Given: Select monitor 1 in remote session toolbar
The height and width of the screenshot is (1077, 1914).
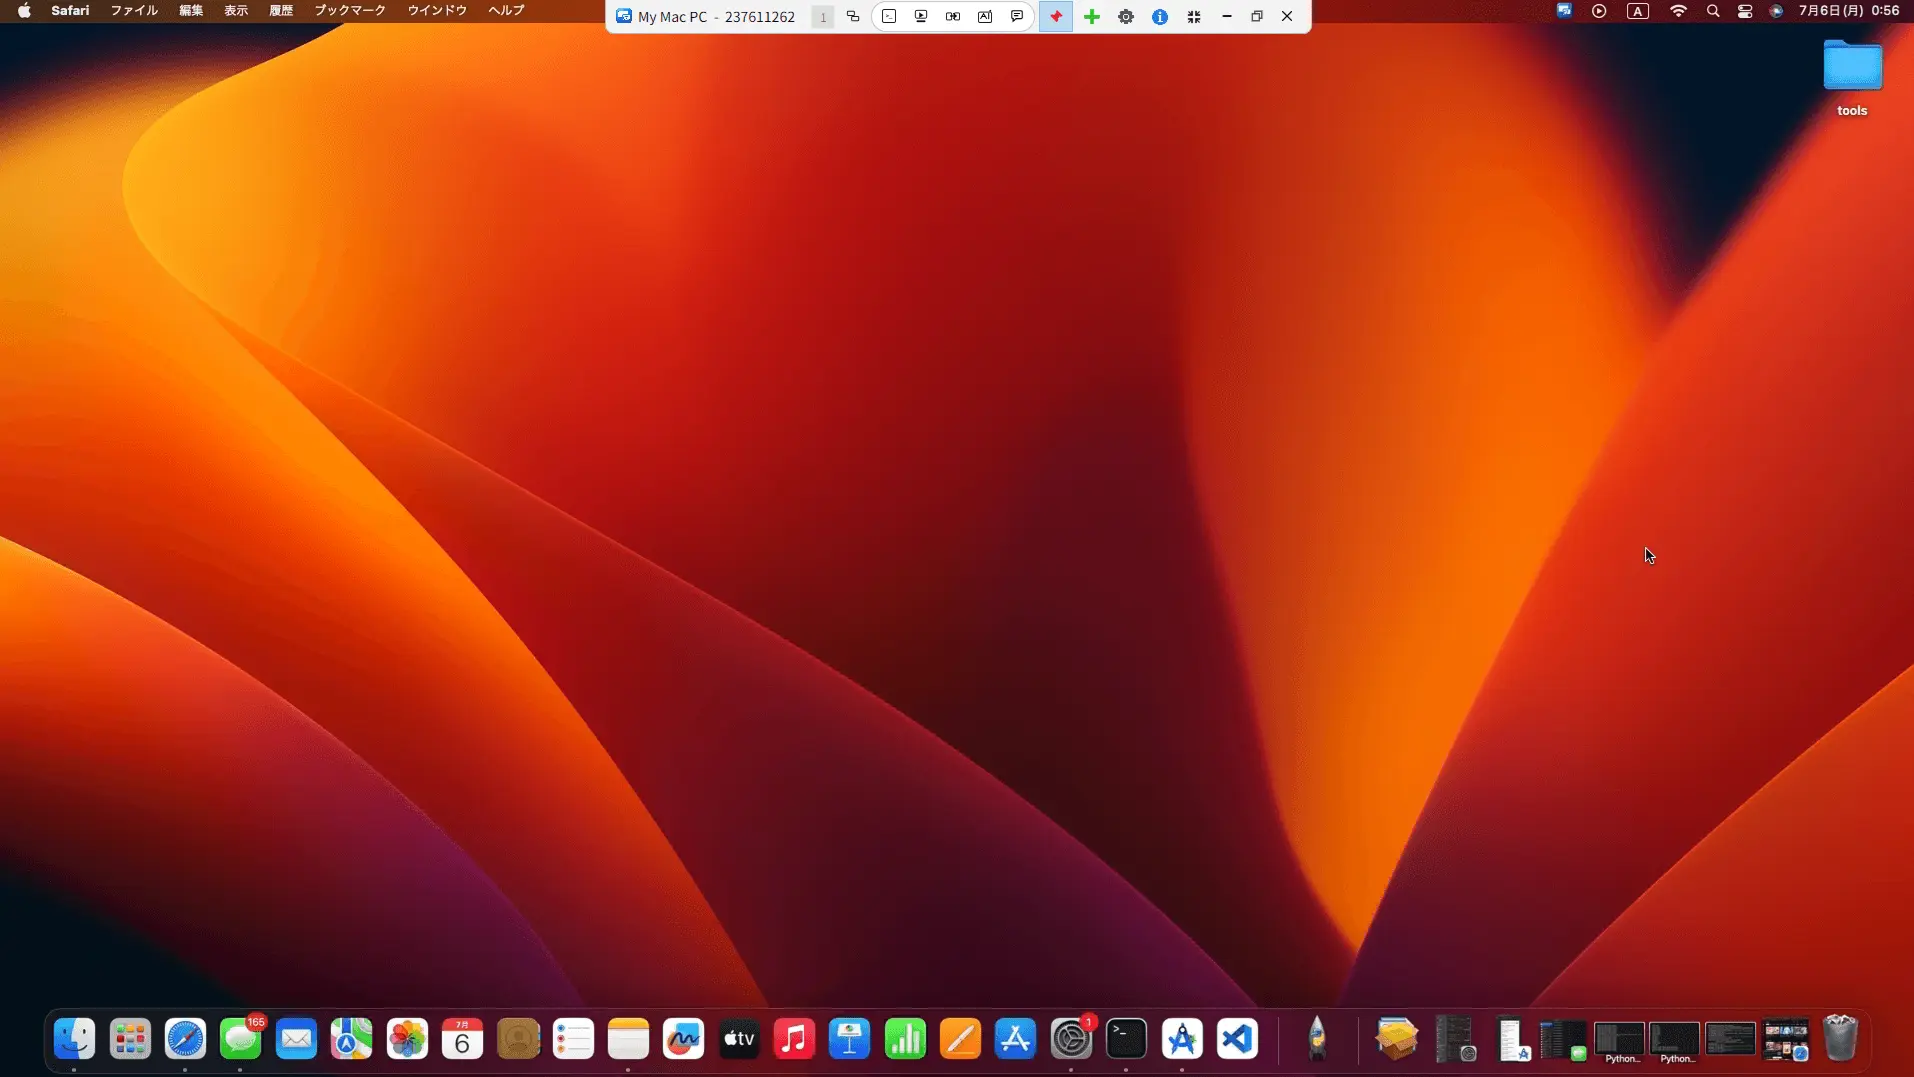Looking at the screenshot, I should 823,17.
